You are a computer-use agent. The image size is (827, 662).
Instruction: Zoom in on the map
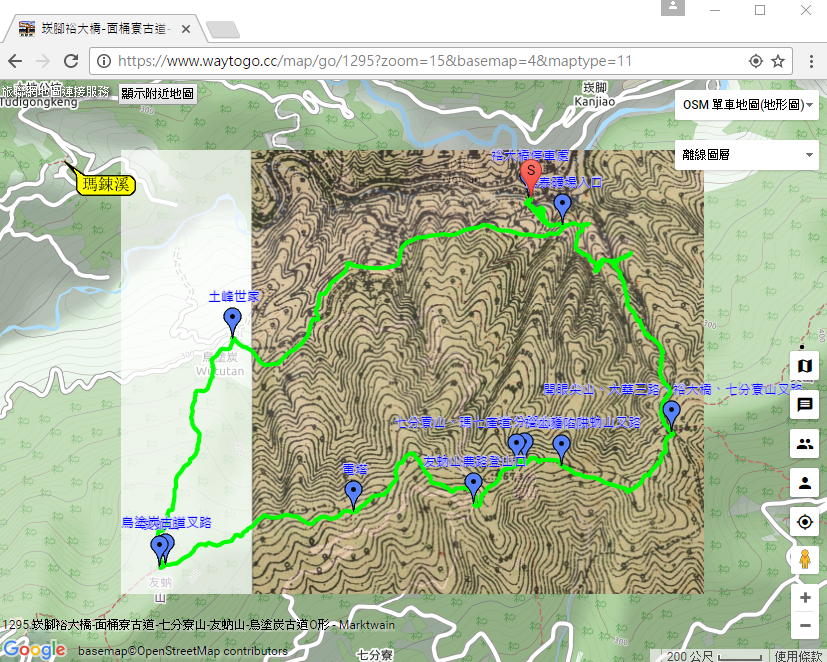[805, 598]
